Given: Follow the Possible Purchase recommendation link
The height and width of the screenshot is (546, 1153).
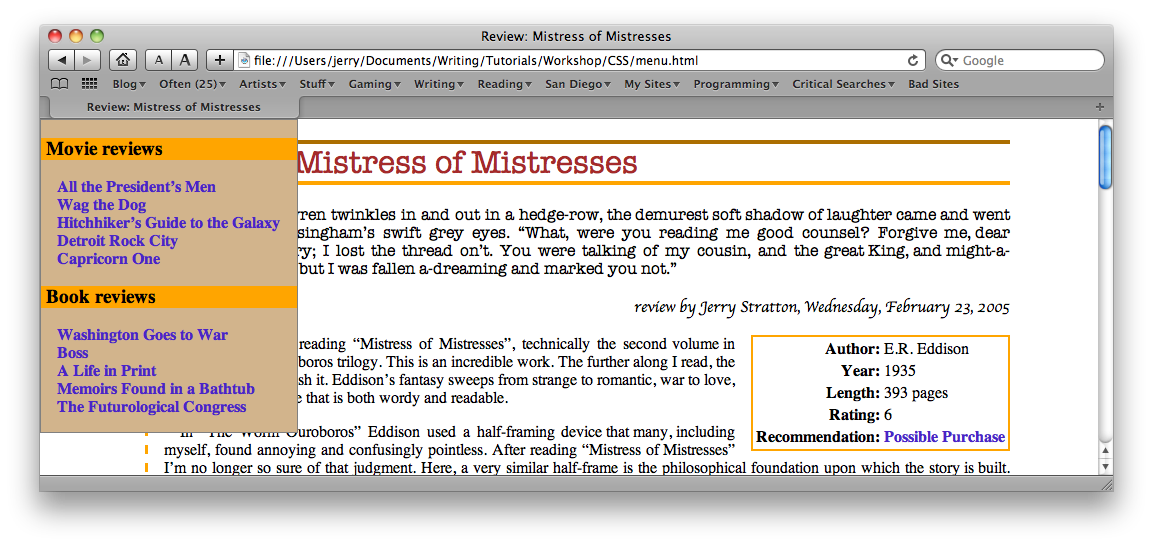Looking at the screenshot, I should tap(944, 437).
